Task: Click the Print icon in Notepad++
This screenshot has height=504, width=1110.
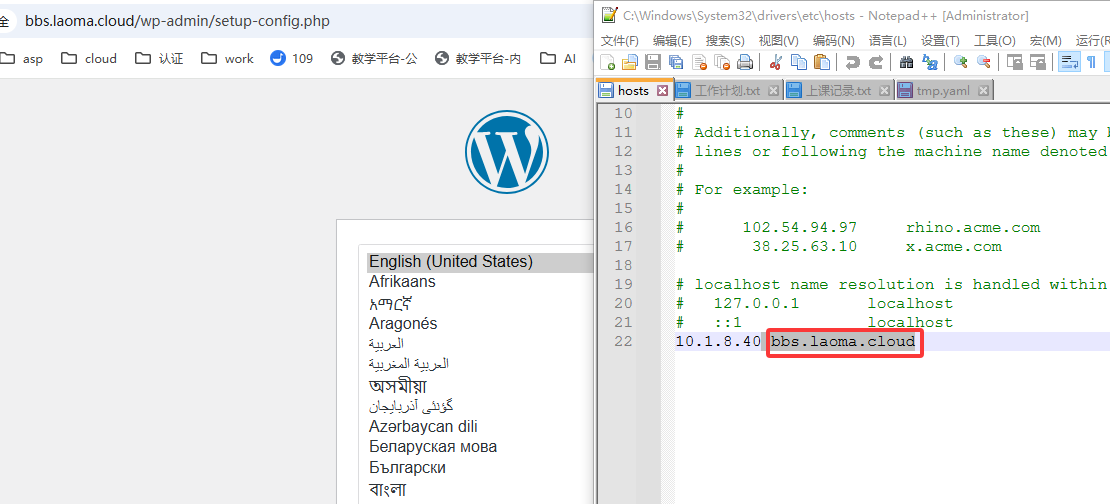Action: click(745, 62)
